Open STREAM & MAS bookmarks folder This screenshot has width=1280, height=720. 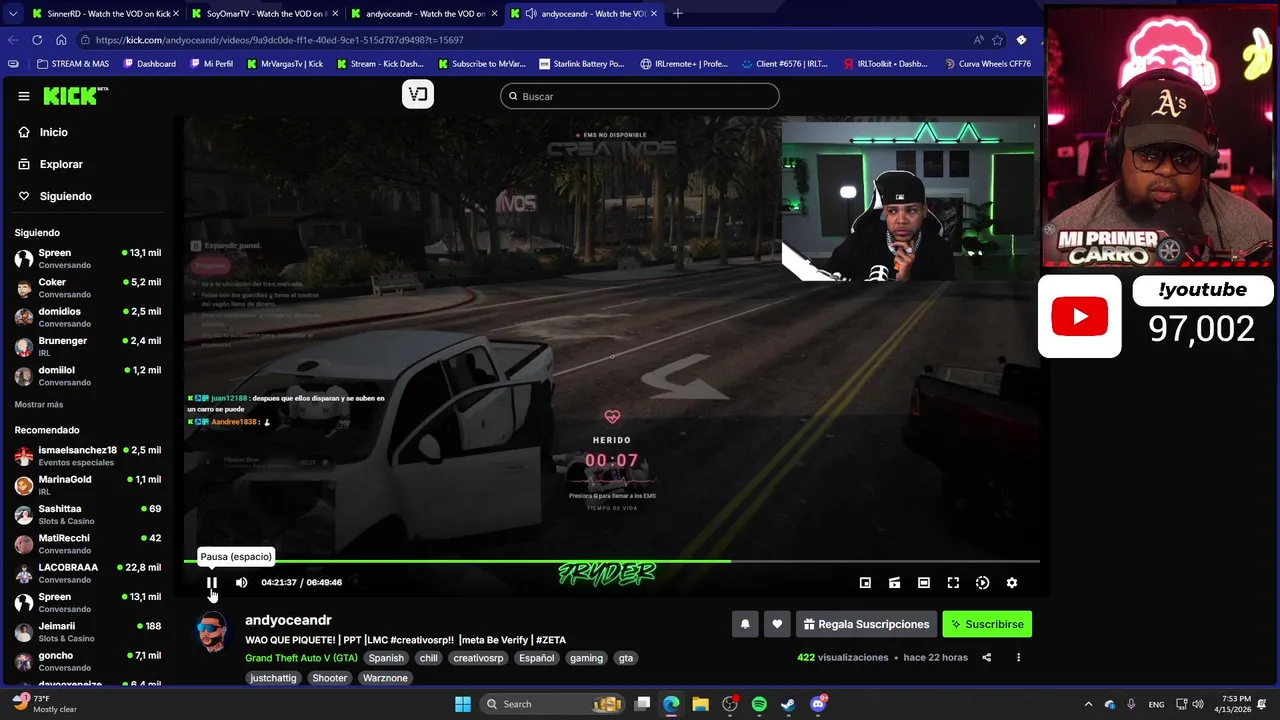point(72,64)
